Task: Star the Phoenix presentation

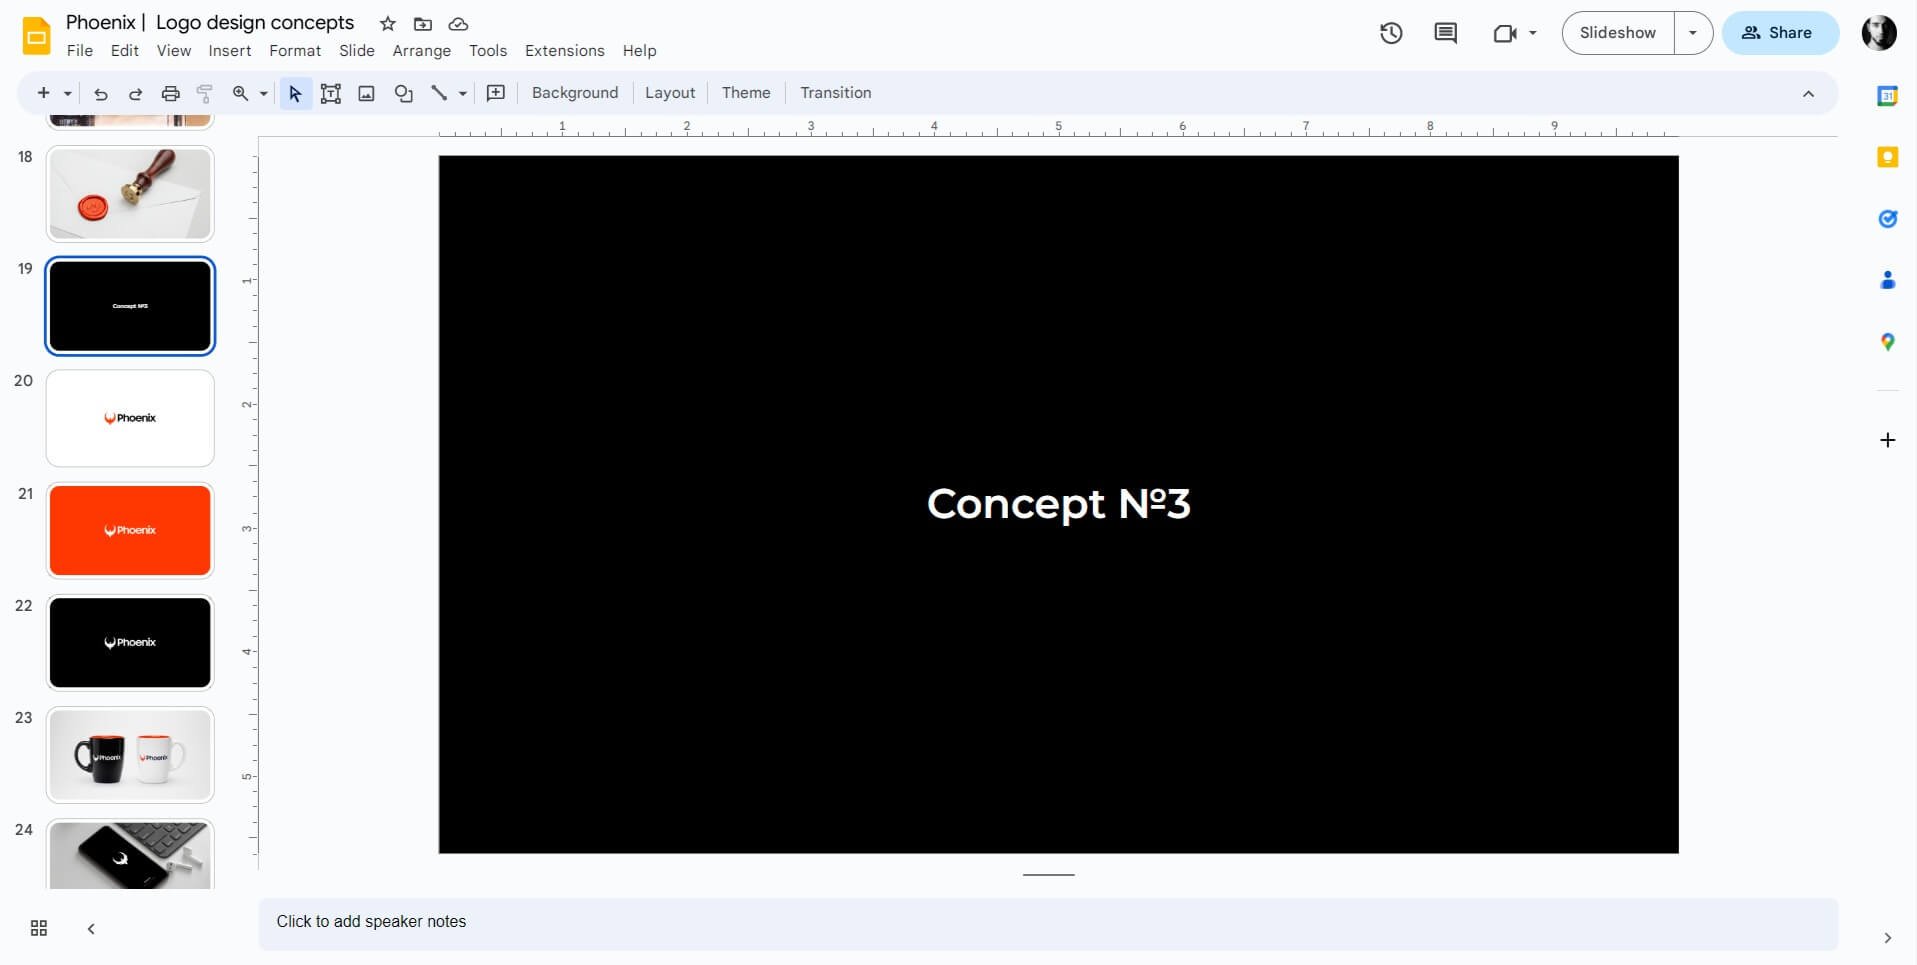Action: pyautogui.click(x=388, y=23)
